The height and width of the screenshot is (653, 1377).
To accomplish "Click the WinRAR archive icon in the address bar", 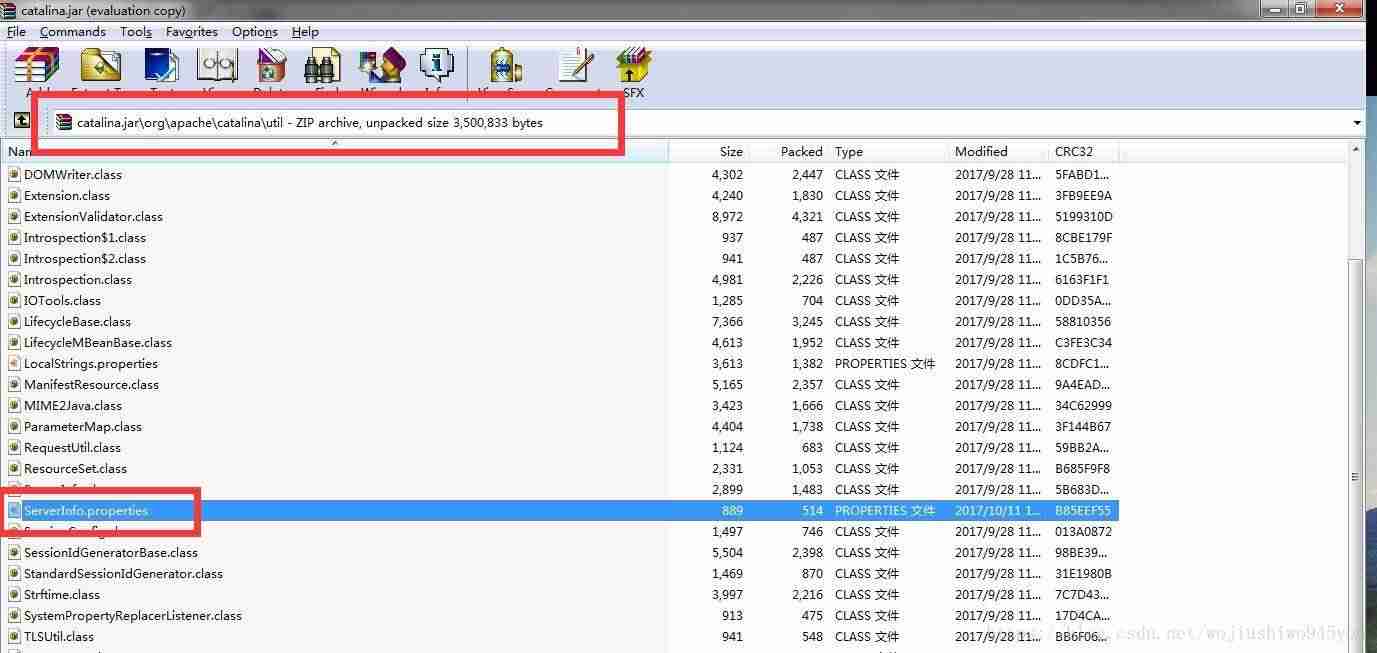I will pyautogui.click(x=64, y=122).
